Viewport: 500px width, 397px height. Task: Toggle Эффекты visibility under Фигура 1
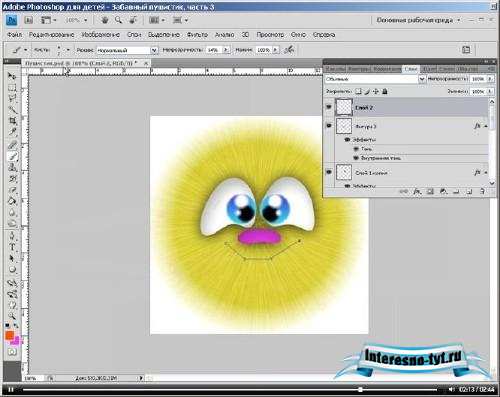click(x=347, y=140)
